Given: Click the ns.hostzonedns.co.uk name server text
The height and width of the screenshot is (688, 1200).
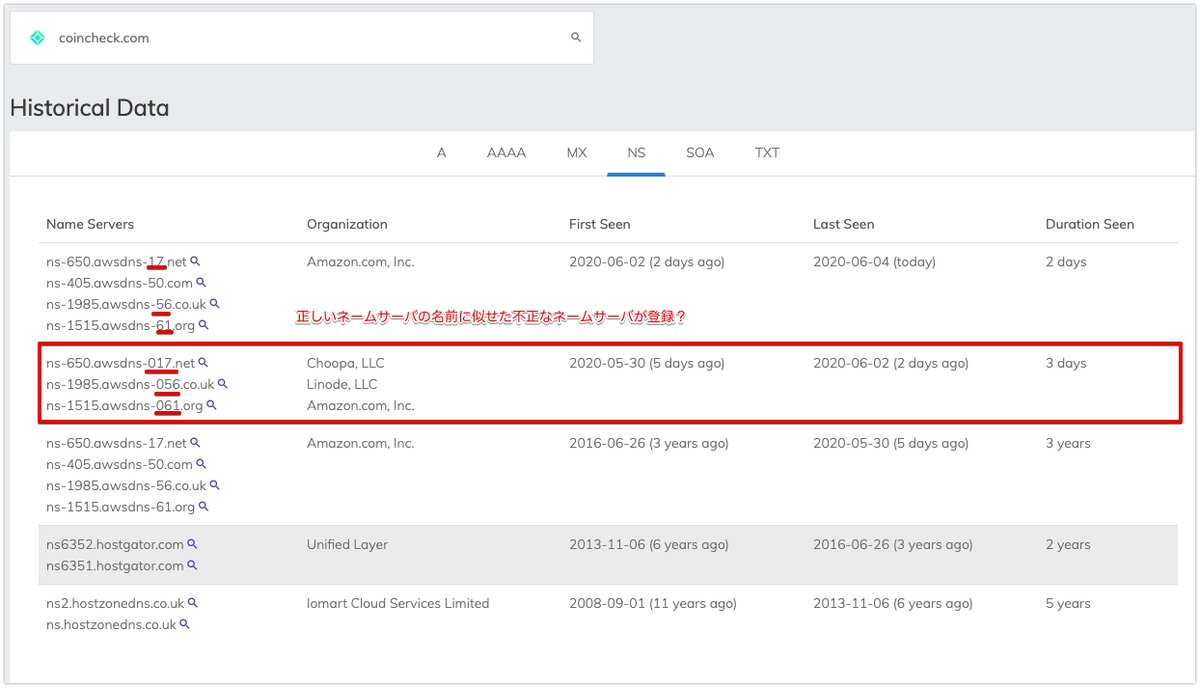Looking at the screenshot, I should pos(111,624).
